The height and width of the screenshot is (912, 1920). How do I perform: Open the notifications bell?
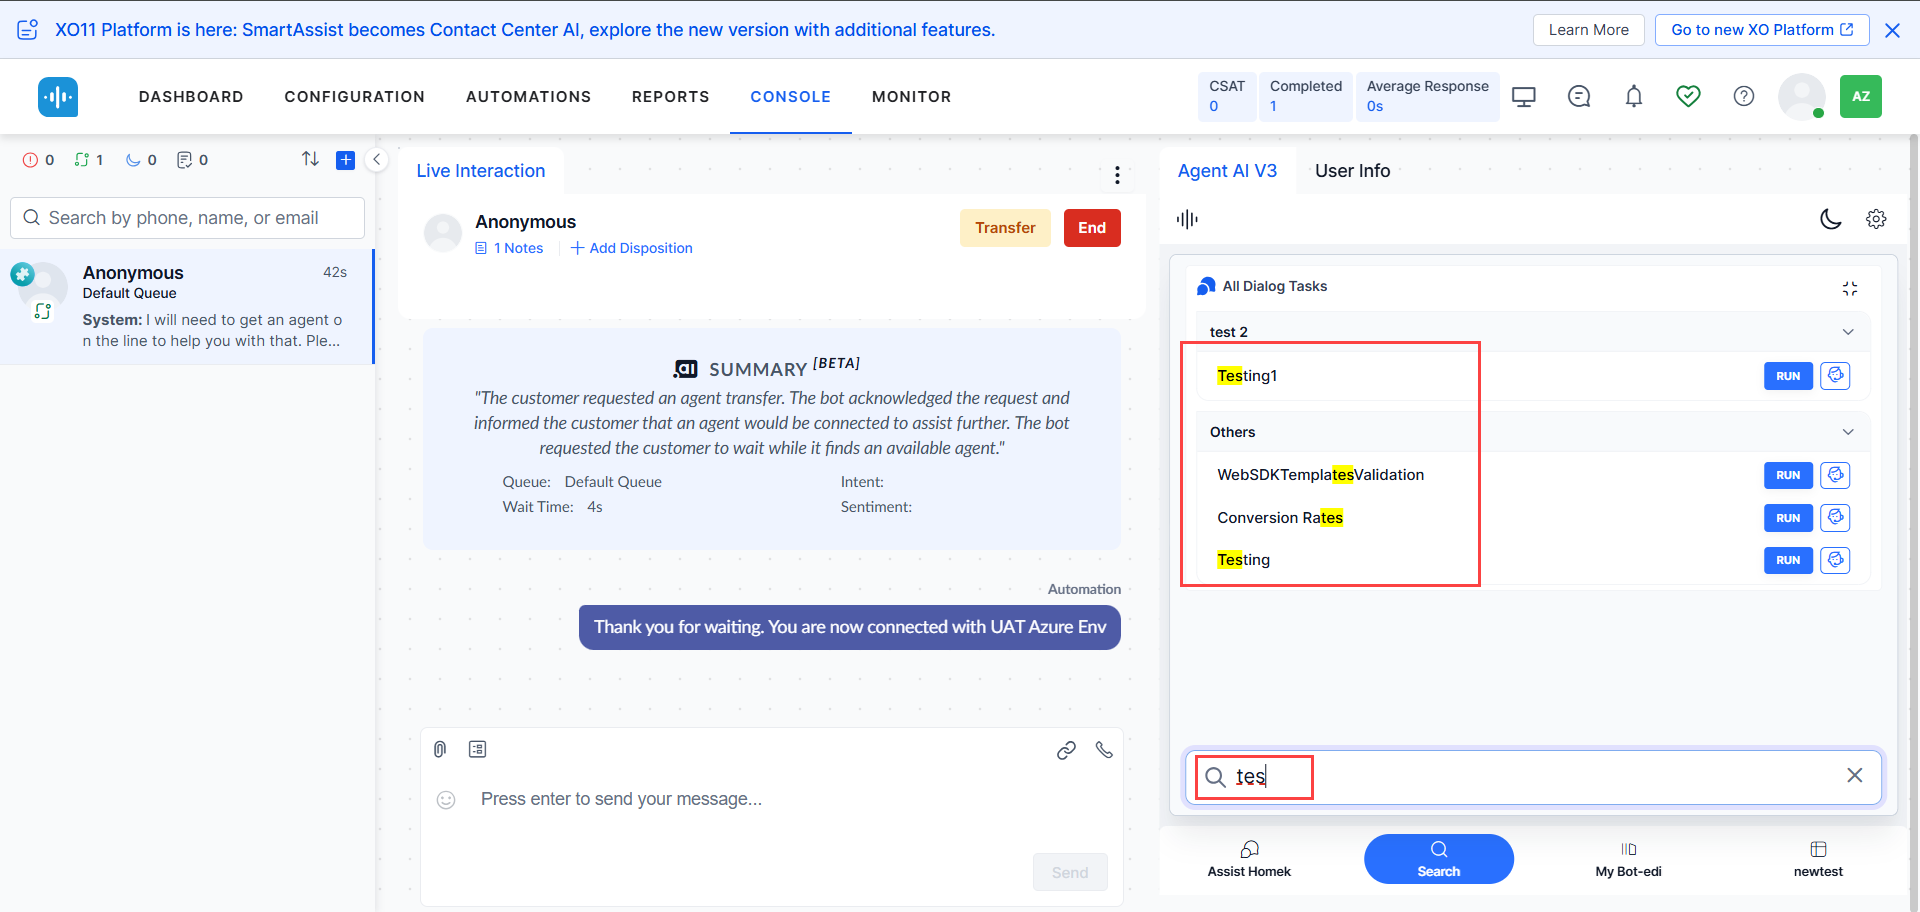coord(1633,96)
